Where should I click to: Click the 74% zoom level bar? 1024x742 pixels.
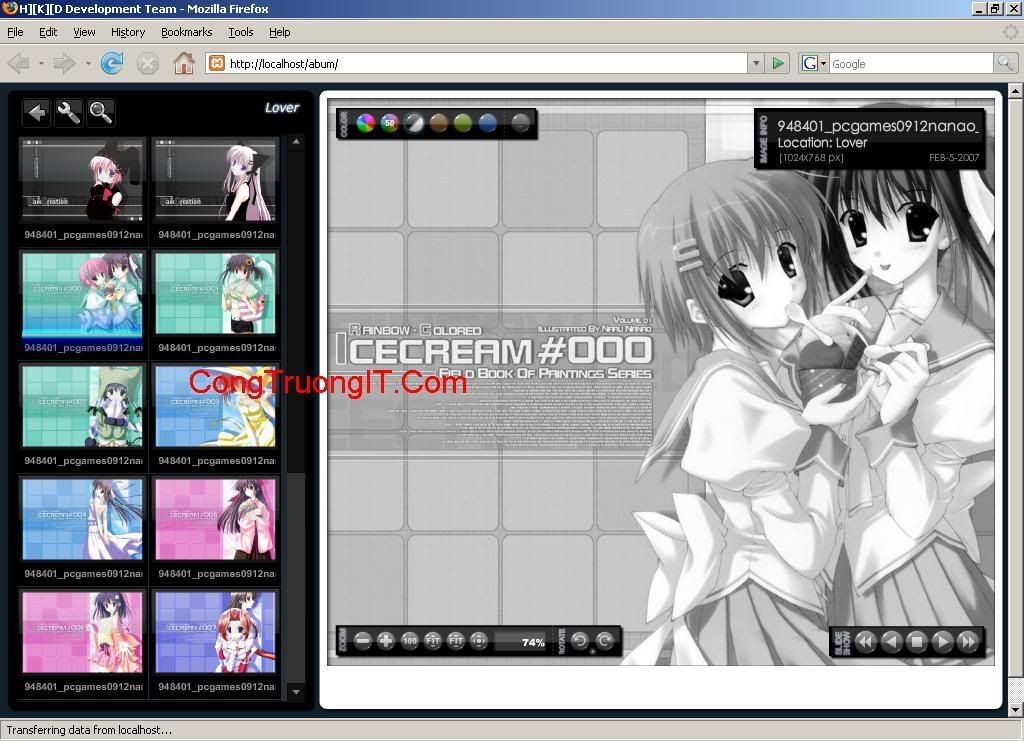click(x=520, y=641)
